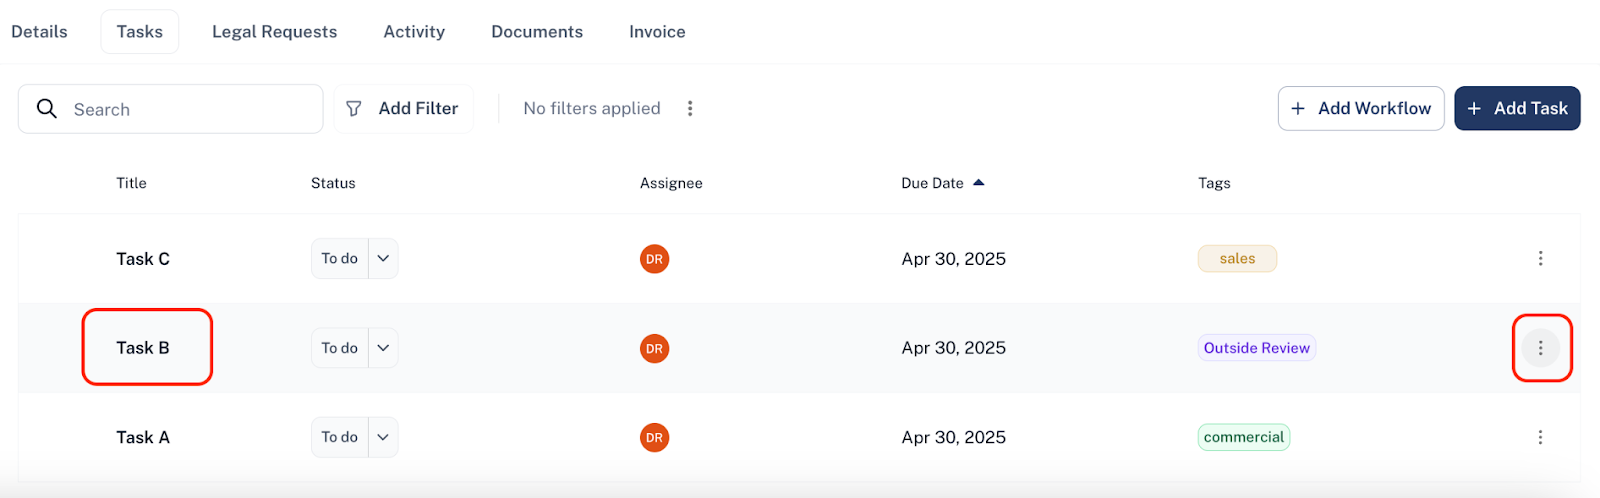Screen dimensions: 1600x498
Task: Click the Add Task button
Action: click(1517, 108)
